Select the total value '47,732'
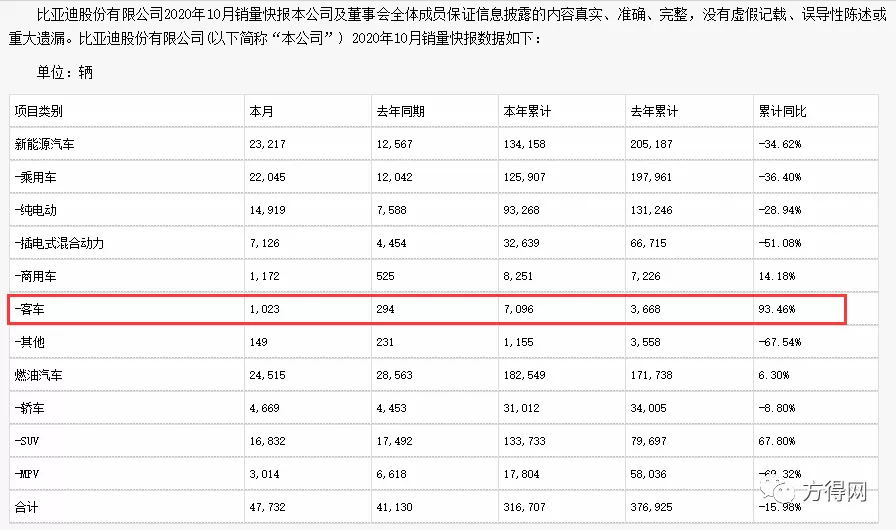Screen dimensions: 896x530 [267, 507]
